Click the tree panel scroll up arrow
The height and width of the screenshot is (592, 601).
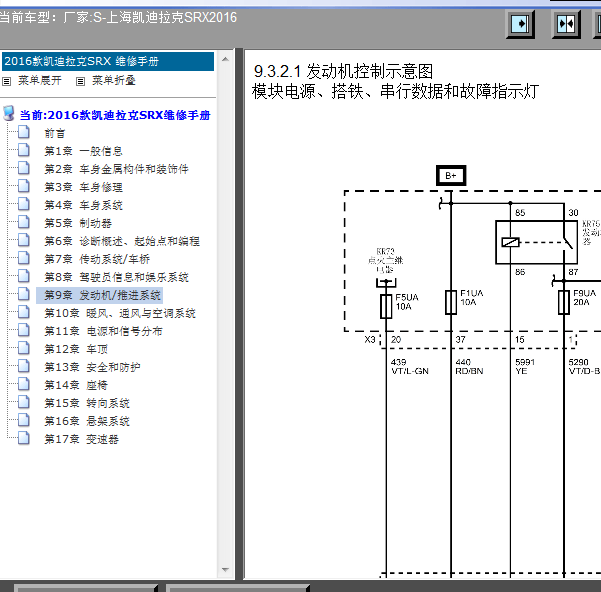225,59
